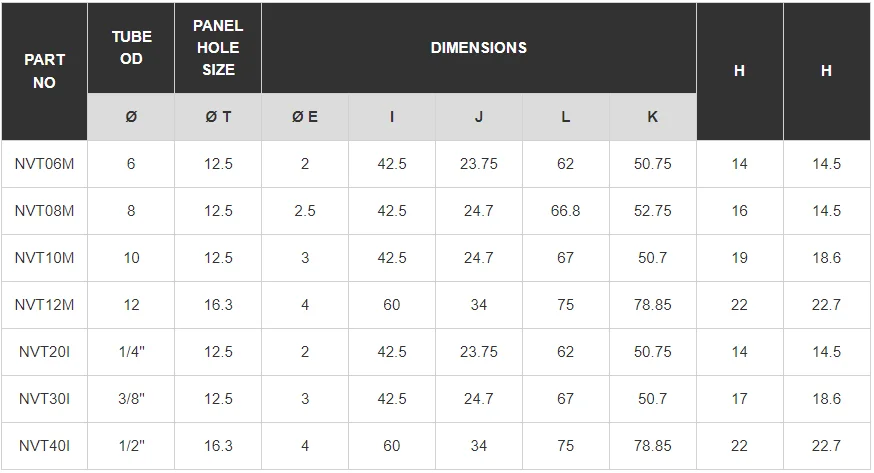This screenshot has width=874, height=473.
Task: Click the L dimension sub-header
Action: click(x=566, y=117)
